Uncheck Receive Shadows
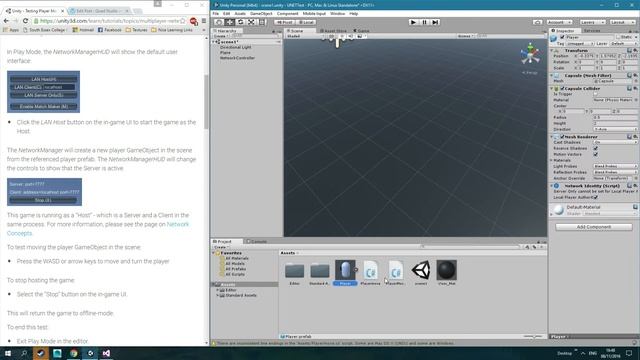Viewport: 640px width, 360px height. [596, 149]
